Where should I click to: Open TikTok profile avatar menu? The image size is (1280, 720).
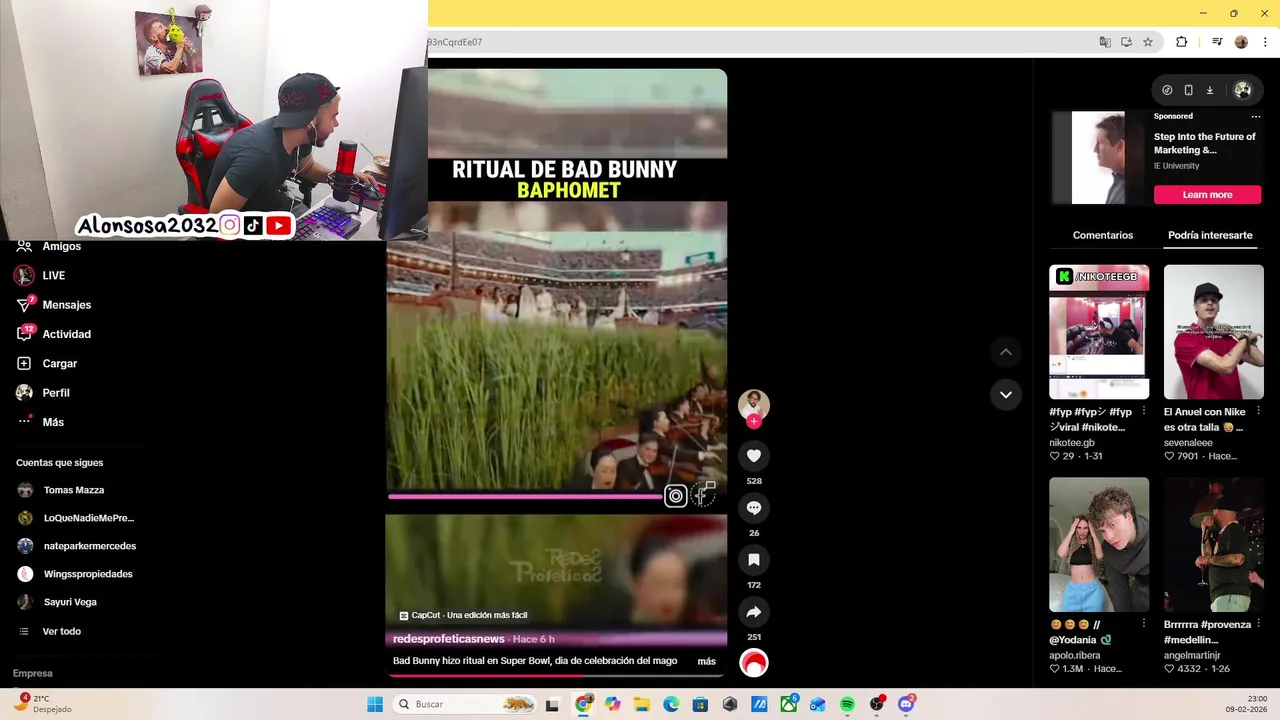click(x=1243, y=90)
